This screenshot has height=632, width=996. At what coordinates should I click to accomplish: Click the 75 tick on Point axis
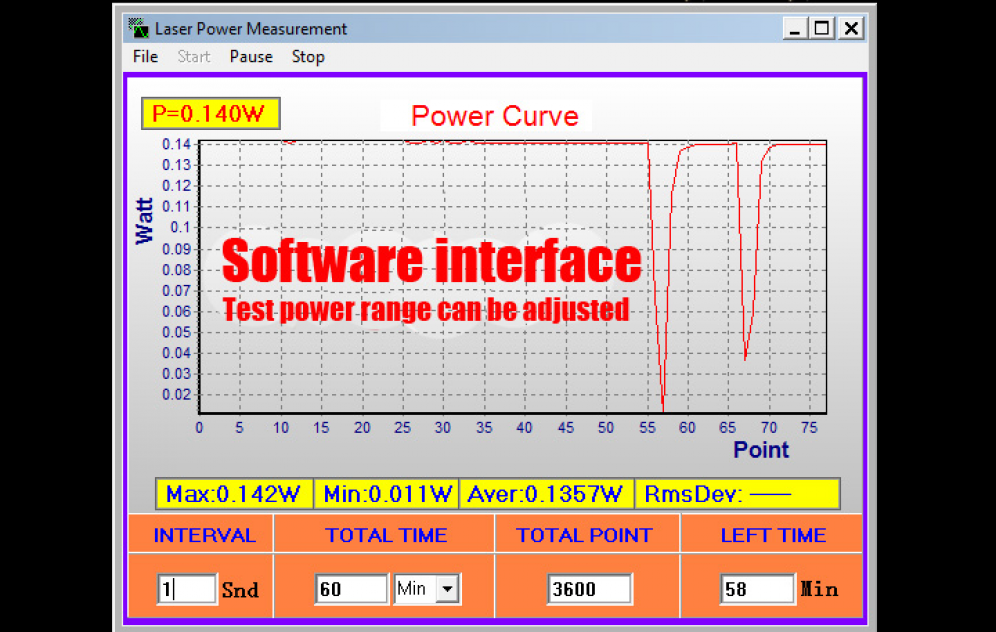coord(809,427)
